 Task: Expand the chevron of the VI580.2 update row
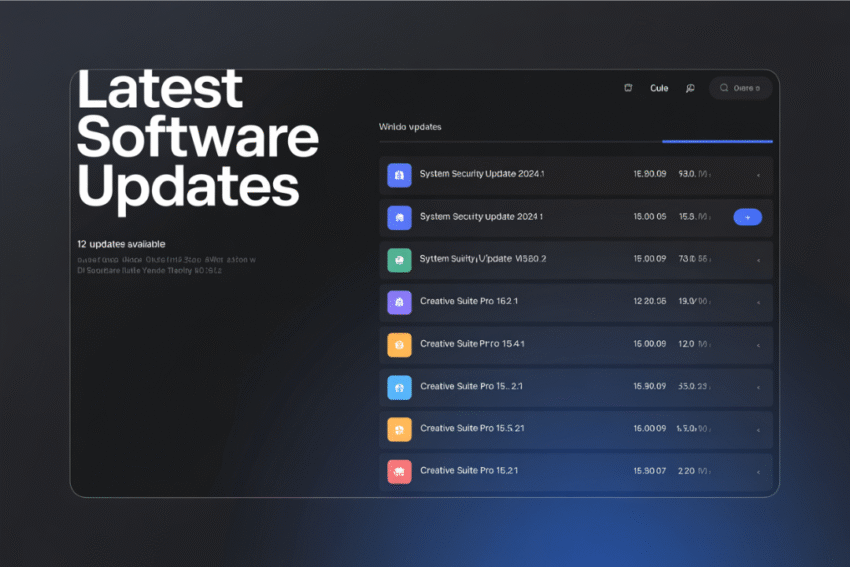758,261
